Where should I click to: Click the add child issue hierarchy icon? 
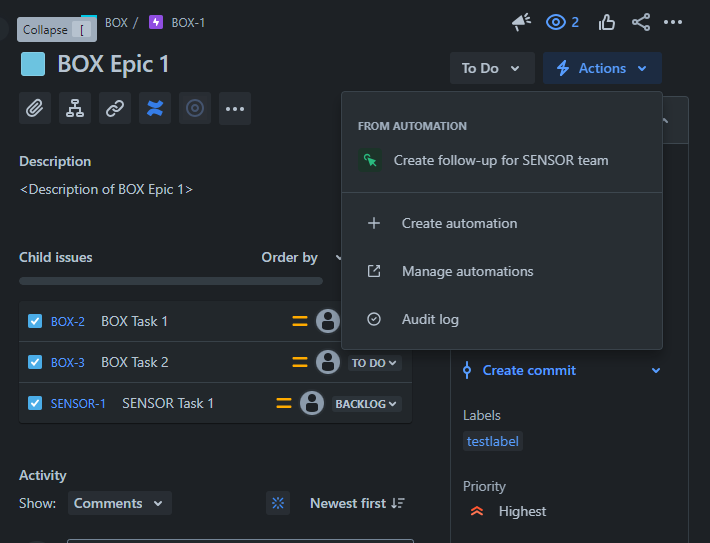[75, 108]
